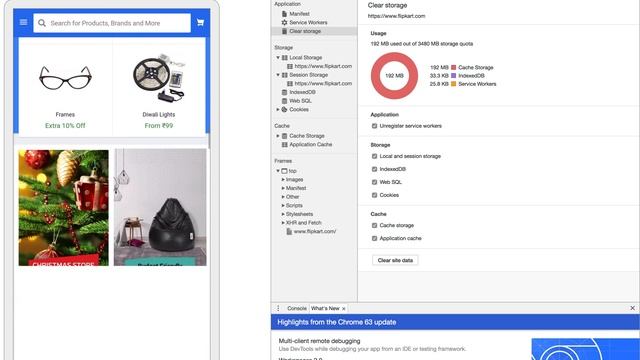Screen dimensions: 640x360
Task: Click the www.flipkart.com/ document icon
Action: pos(289,231)
